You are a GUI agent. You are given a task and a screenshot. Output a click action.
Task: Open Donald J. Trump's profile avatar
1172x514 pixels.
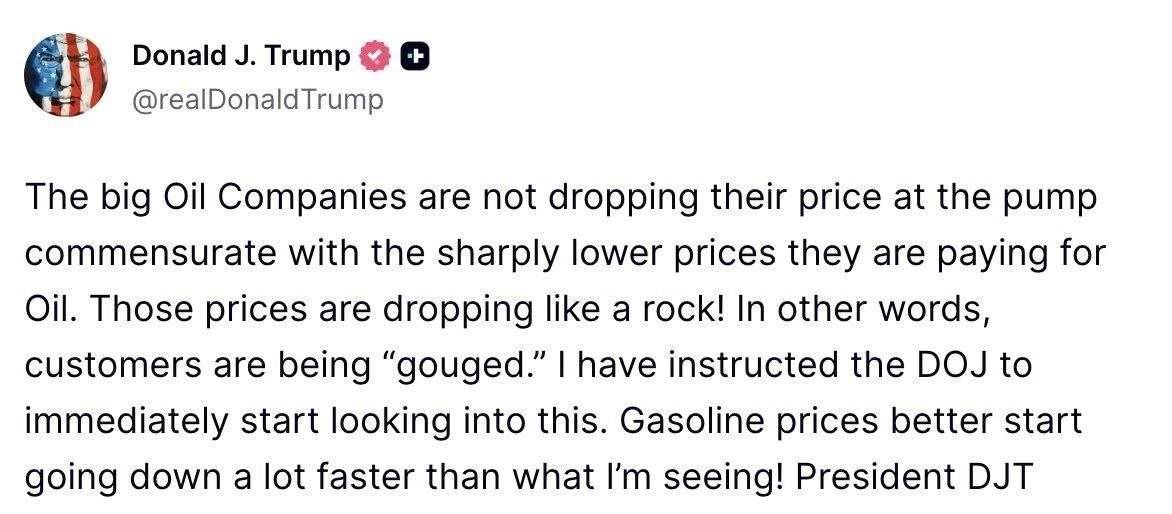[66, 75]
